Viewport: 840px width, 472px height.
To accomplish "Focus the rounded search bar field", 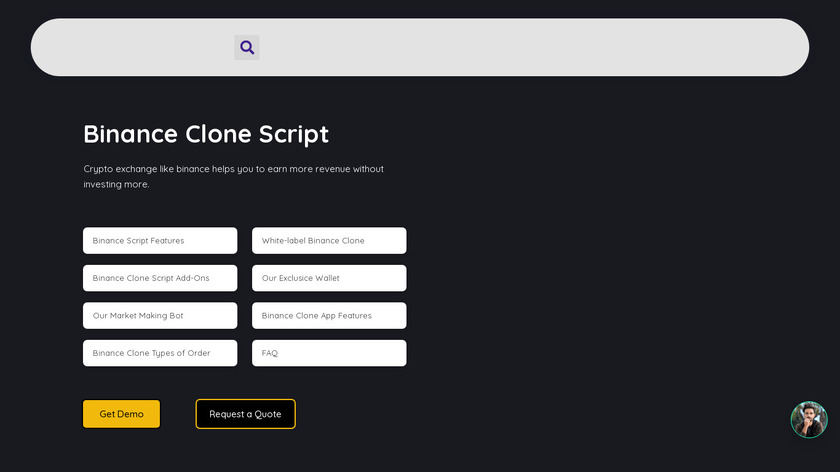I will pos(420,47).
